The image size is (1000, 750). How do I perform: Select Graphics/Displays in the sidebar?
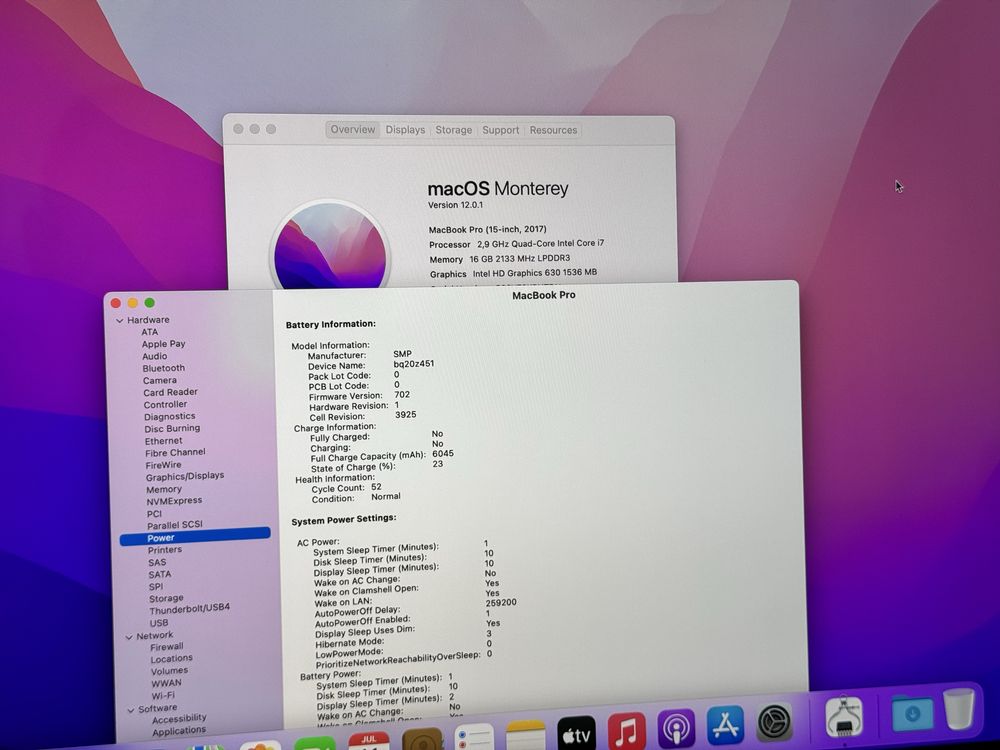pyautogui.click(x=184, y=476)
